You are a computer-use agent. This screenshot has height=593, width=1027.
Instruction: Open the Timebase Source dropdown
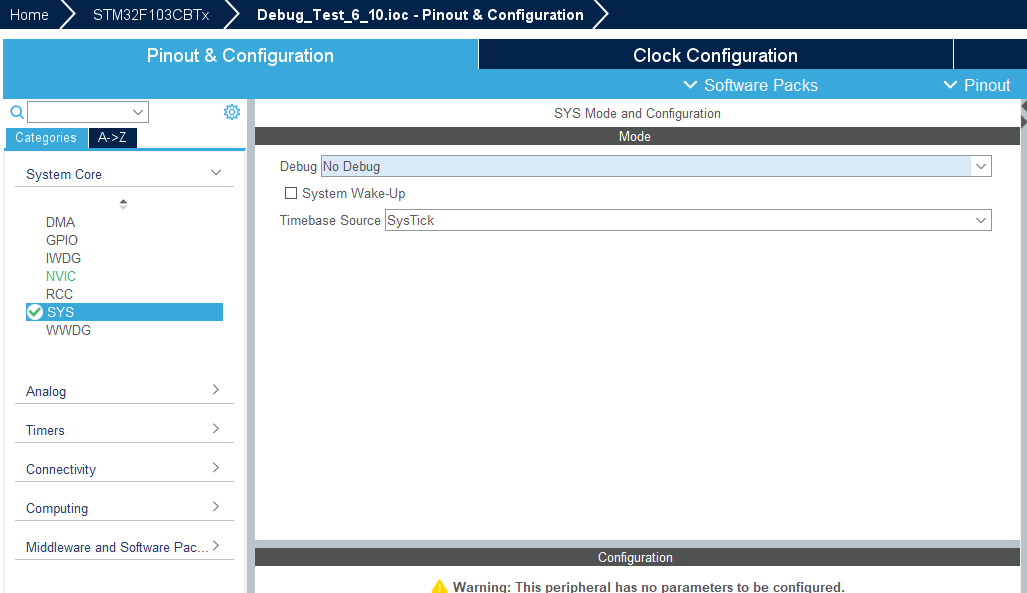981,220
